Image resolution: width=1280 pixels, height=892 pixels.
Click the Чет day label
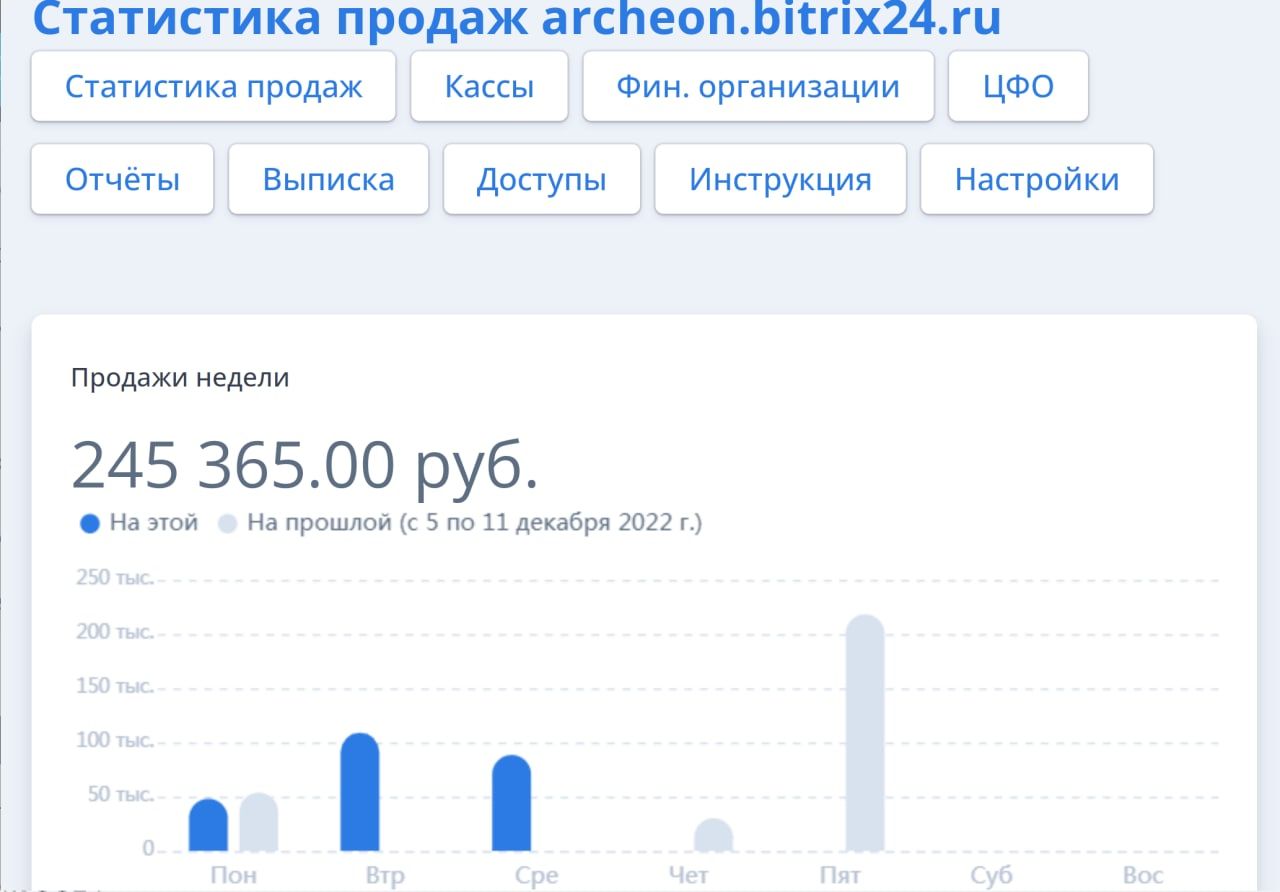pyautogui.click(x=689, y=876)
